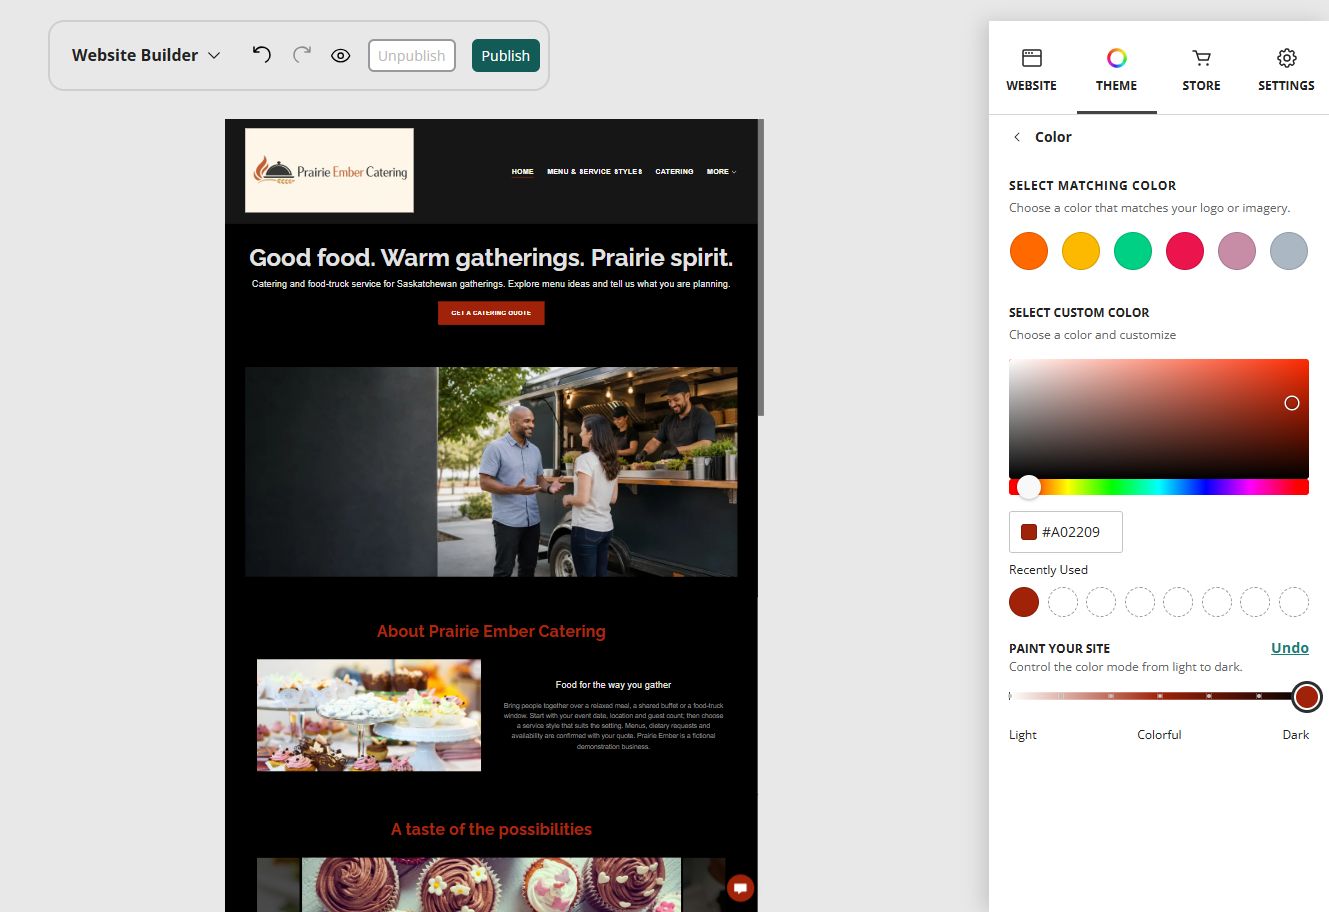Open the STORE tab
This screenshot has height=912, width=1329.
pos(1201,70)
